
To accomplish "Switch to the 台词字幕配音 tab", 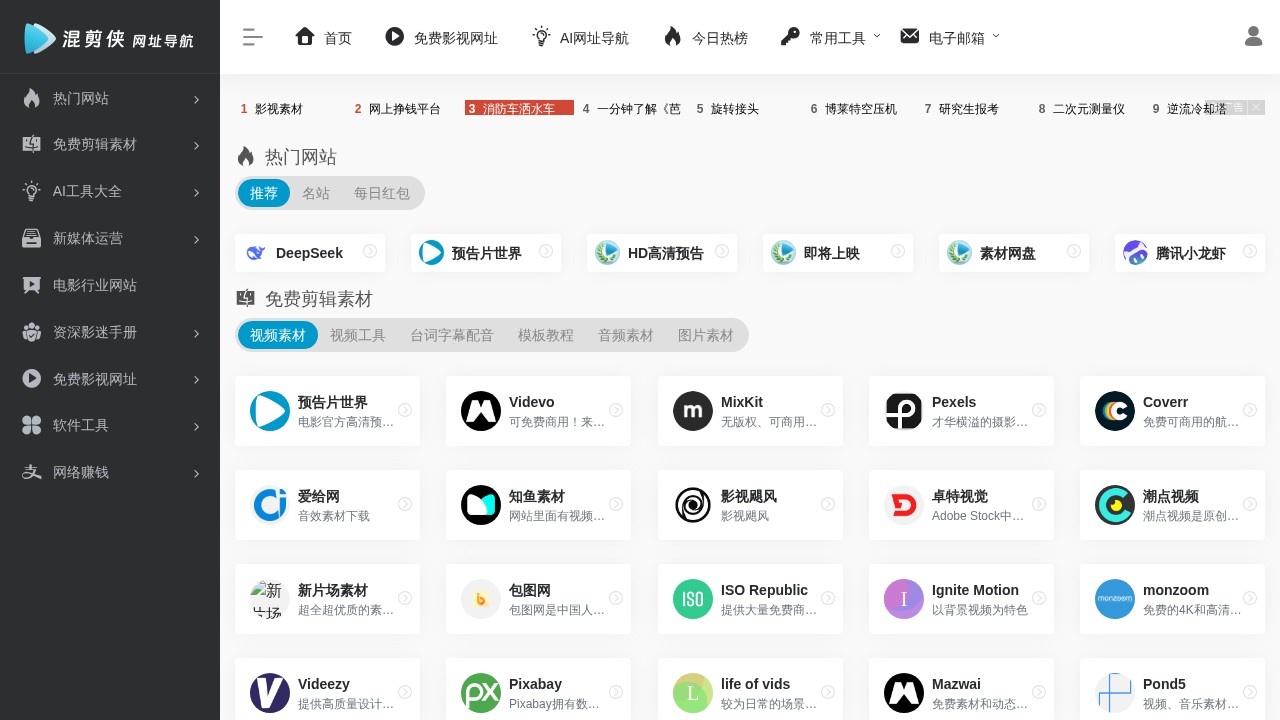I will click(x=452, y=335).
